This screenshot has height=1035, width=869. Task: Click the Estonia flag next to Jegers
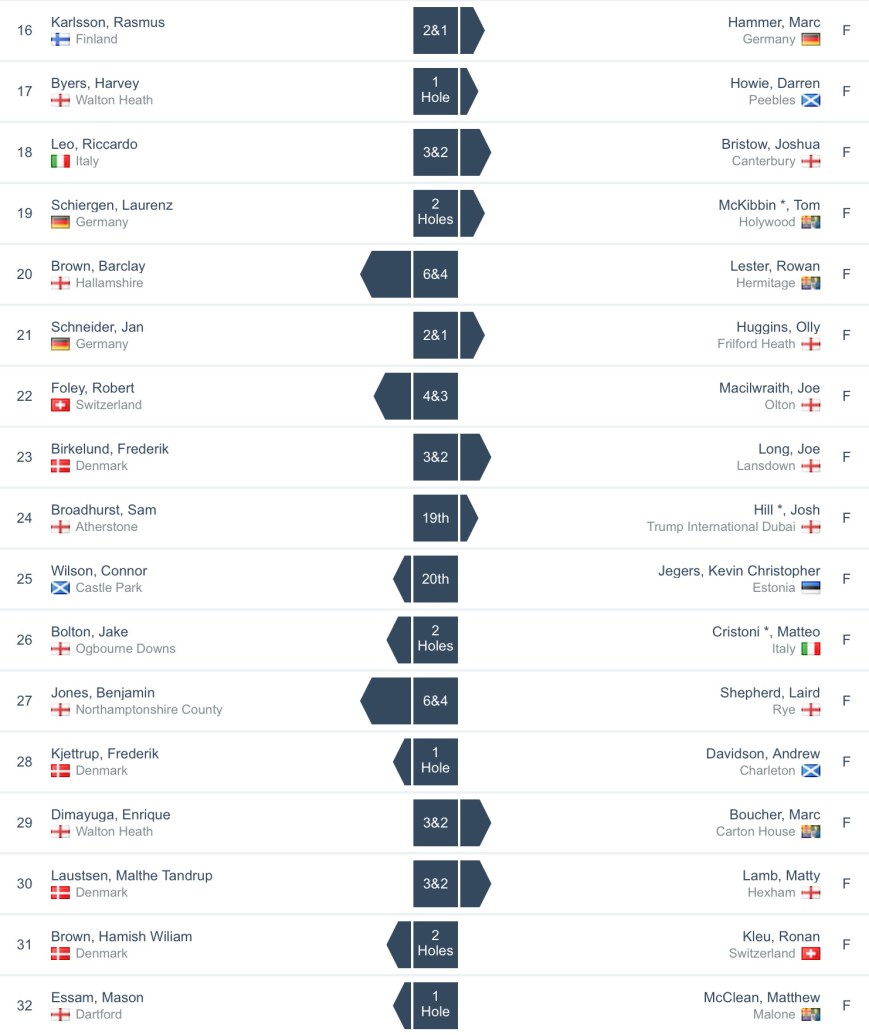810,588
